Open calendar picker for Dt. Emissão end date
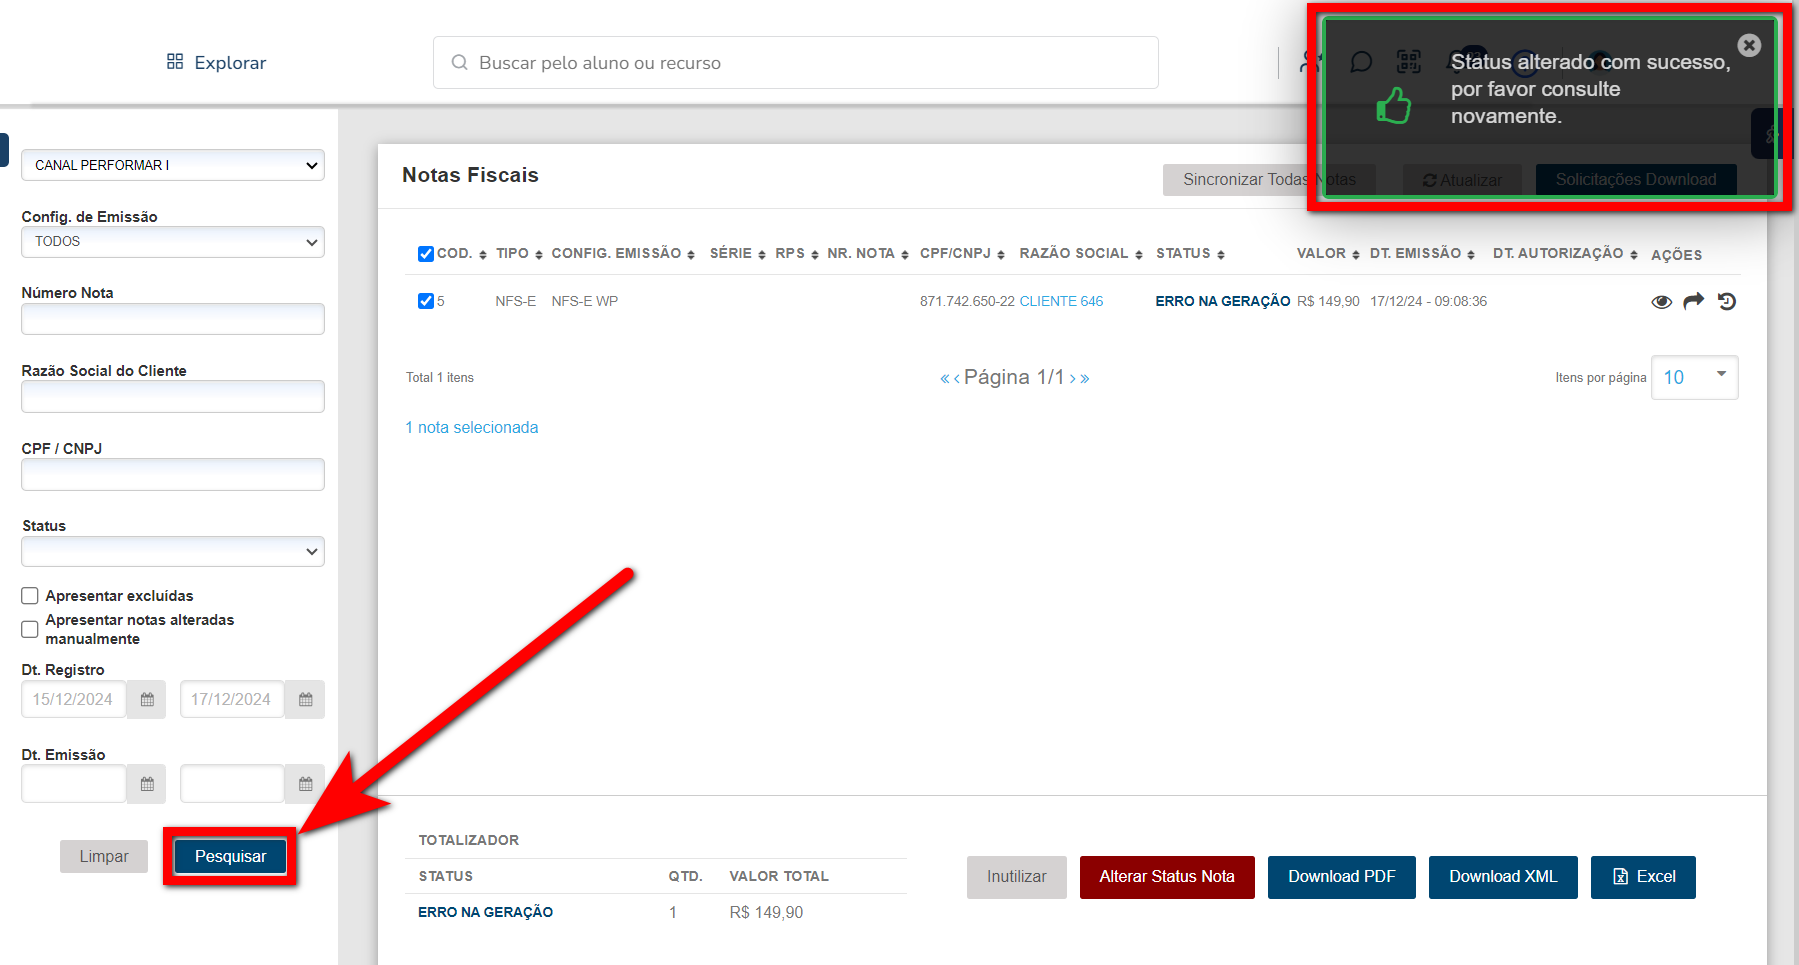The height and width of the screenshot is (965, 1799). click(305, 784)
